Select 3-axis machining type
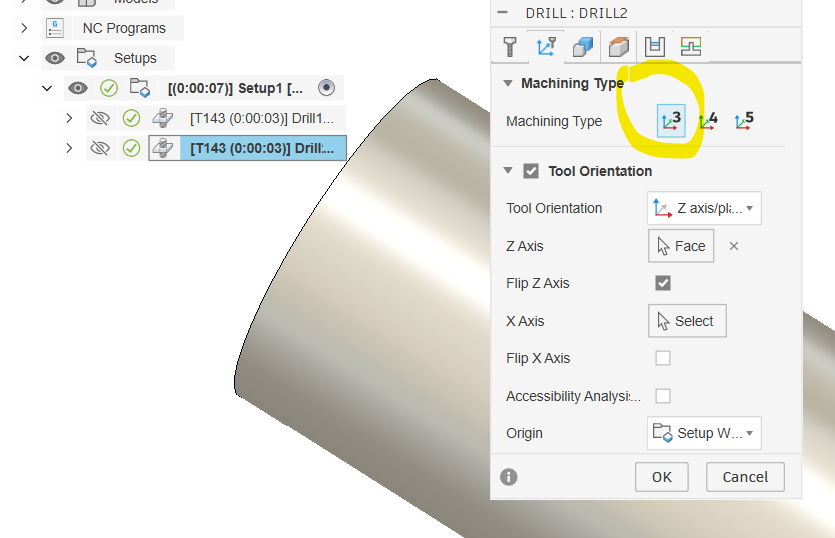Viewport: 835px width, 538px height. (x=671, y=121)
